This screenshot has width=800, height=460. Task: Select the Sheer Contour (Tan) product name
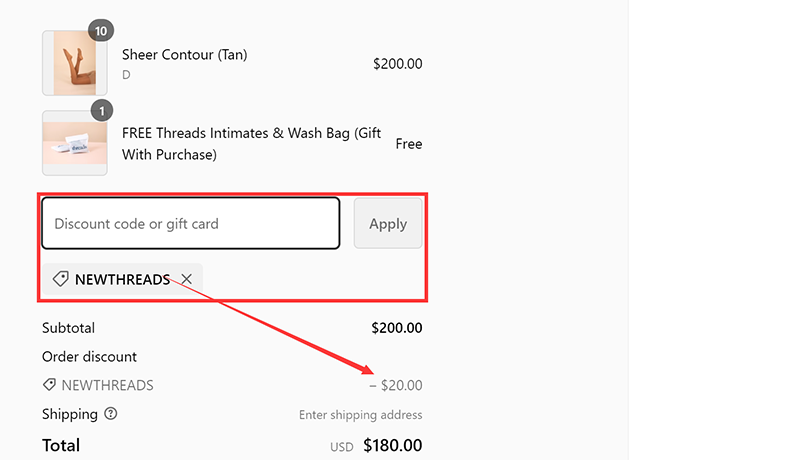(184, 55)
